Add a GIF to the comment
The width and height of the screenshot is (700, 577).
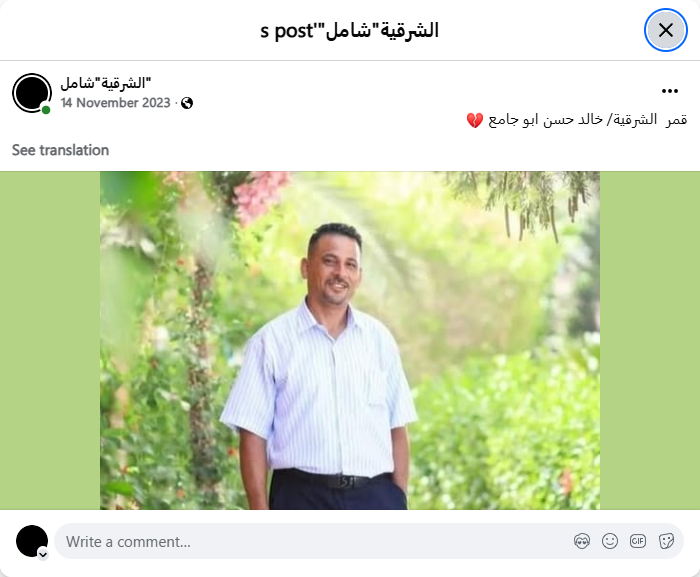638,541
